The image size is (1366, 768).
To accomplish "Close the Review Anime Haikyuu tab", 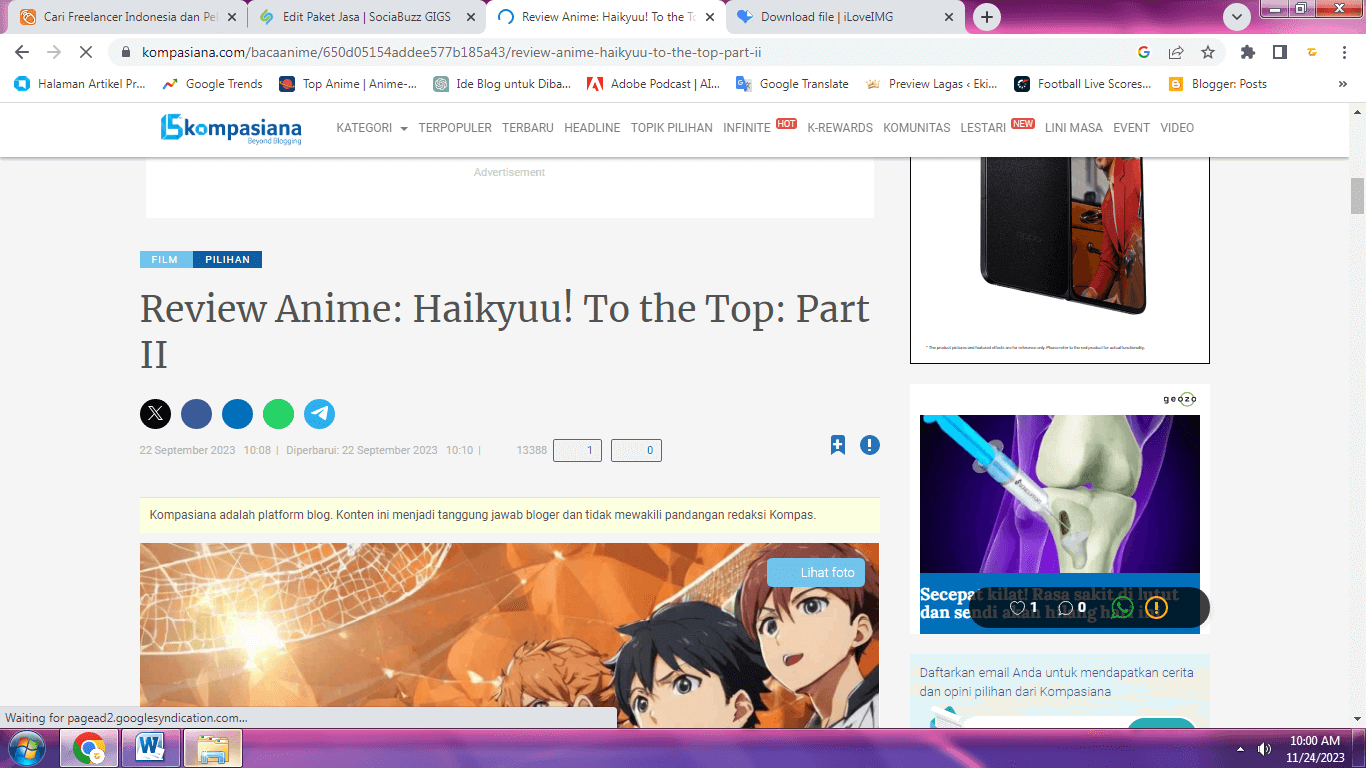I will pos(710,17).
